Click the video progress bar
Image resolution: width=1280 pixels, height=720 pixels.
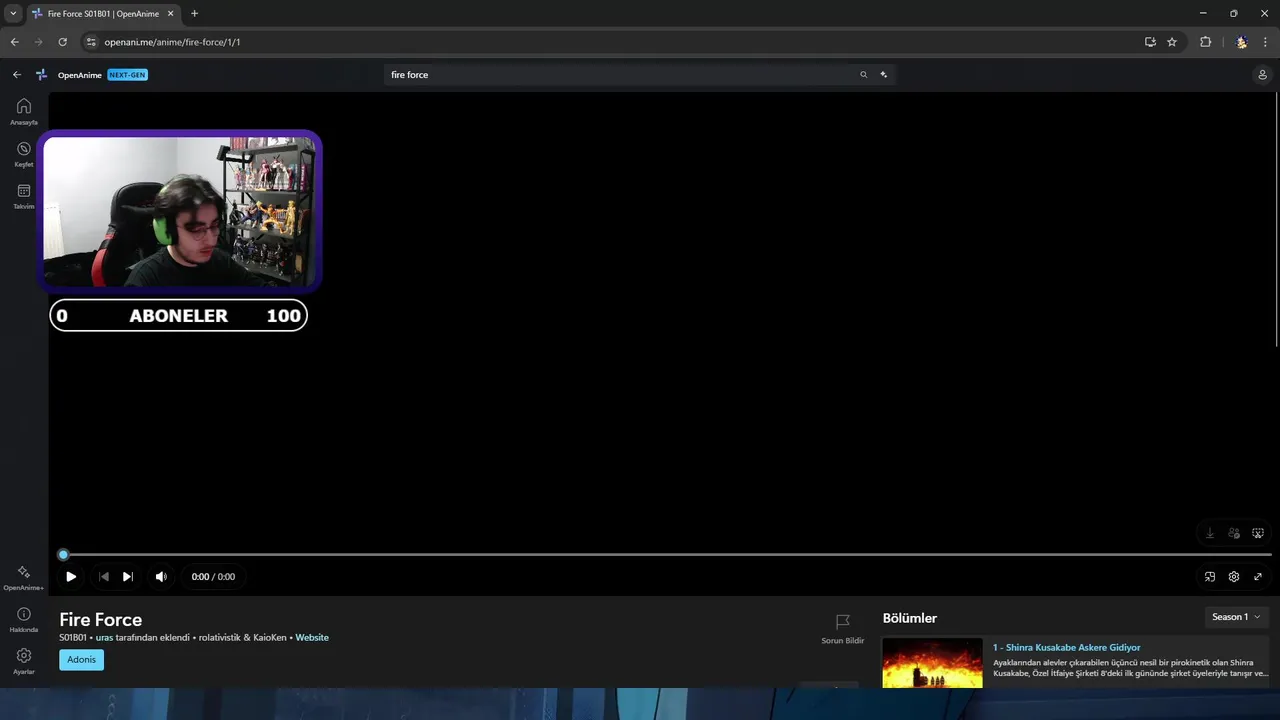667,554
